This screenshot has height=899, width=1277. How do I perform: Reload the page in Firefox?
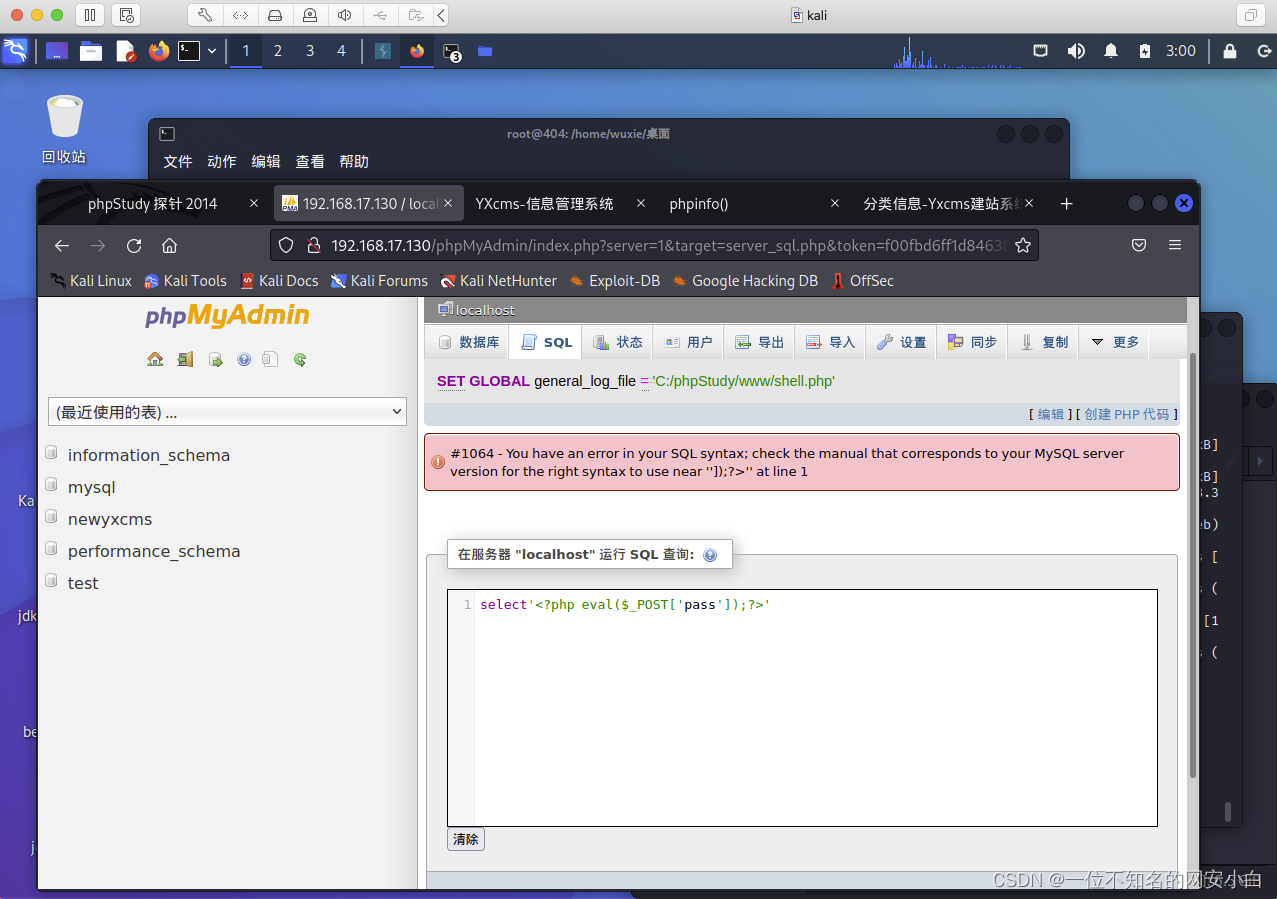pyautogui.click(x=134, y=245)
